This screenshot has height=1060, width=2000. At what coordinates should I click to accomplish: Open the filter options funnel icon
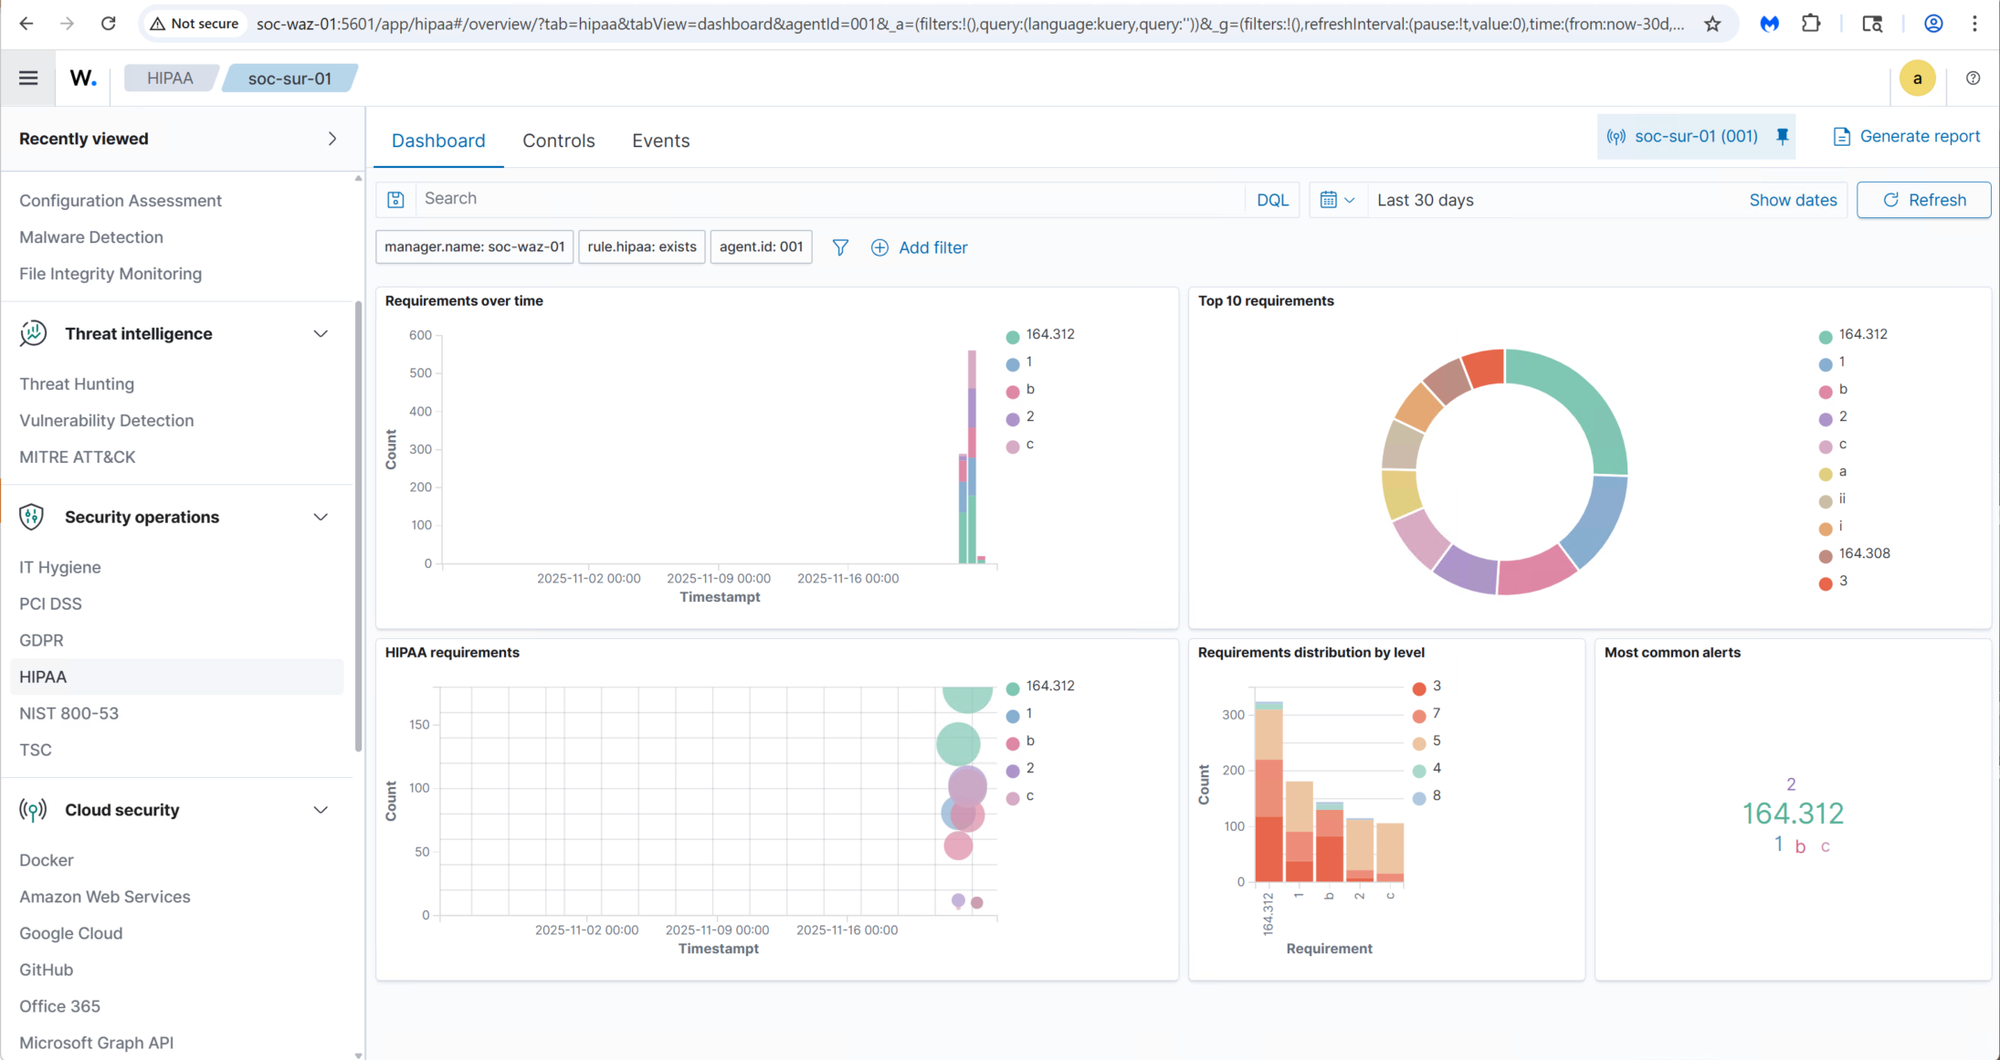tap(840, 247)
